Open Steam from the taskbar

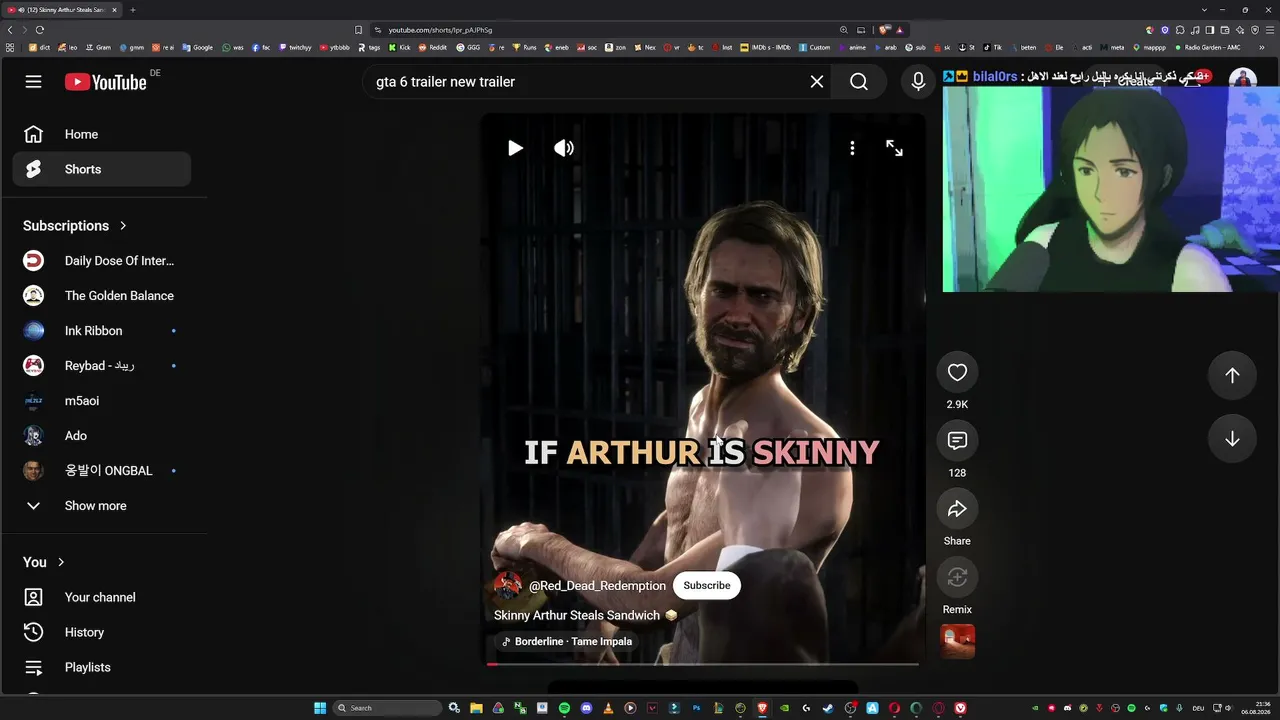tap(828, 708)
